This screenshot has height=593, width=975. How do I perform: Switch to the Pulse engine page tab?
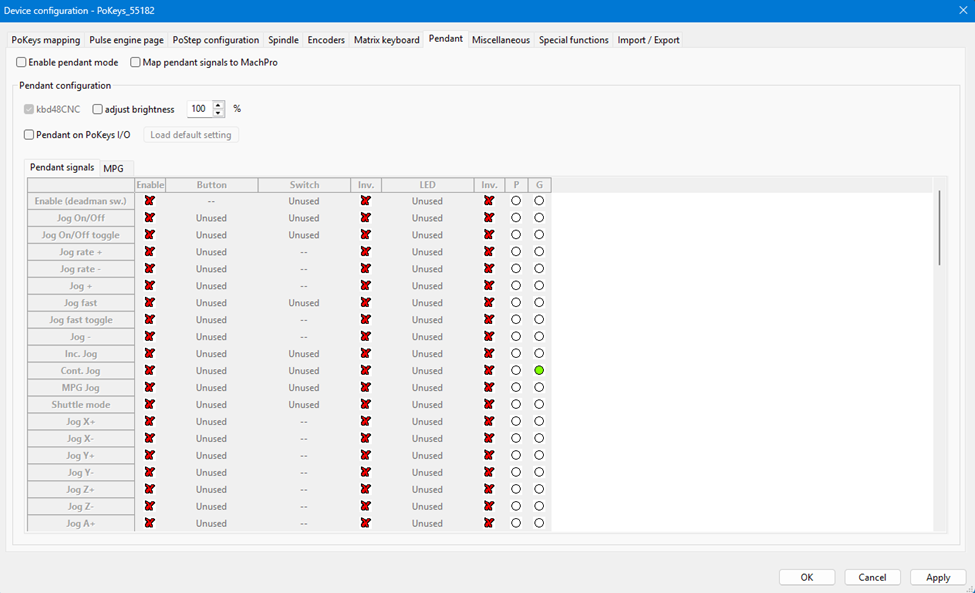pyautogui.click(x=126, y=40)
